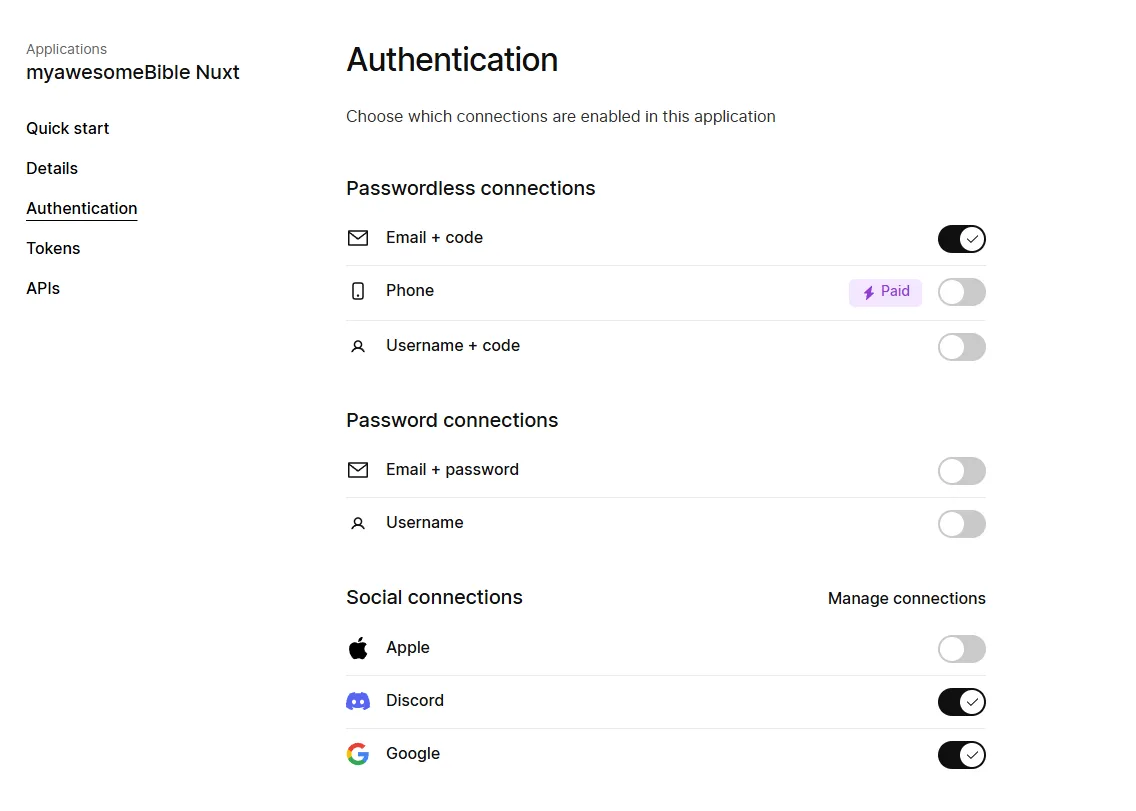Open Manage connections
1136x811 pixels.
tap(906, 598)
